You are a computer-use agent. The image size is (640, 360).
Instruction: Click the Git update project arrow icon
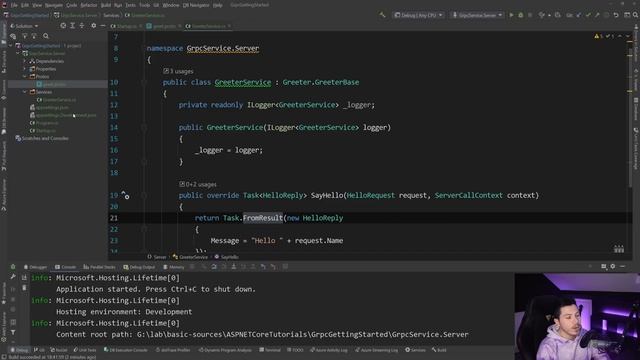[579, 15]
